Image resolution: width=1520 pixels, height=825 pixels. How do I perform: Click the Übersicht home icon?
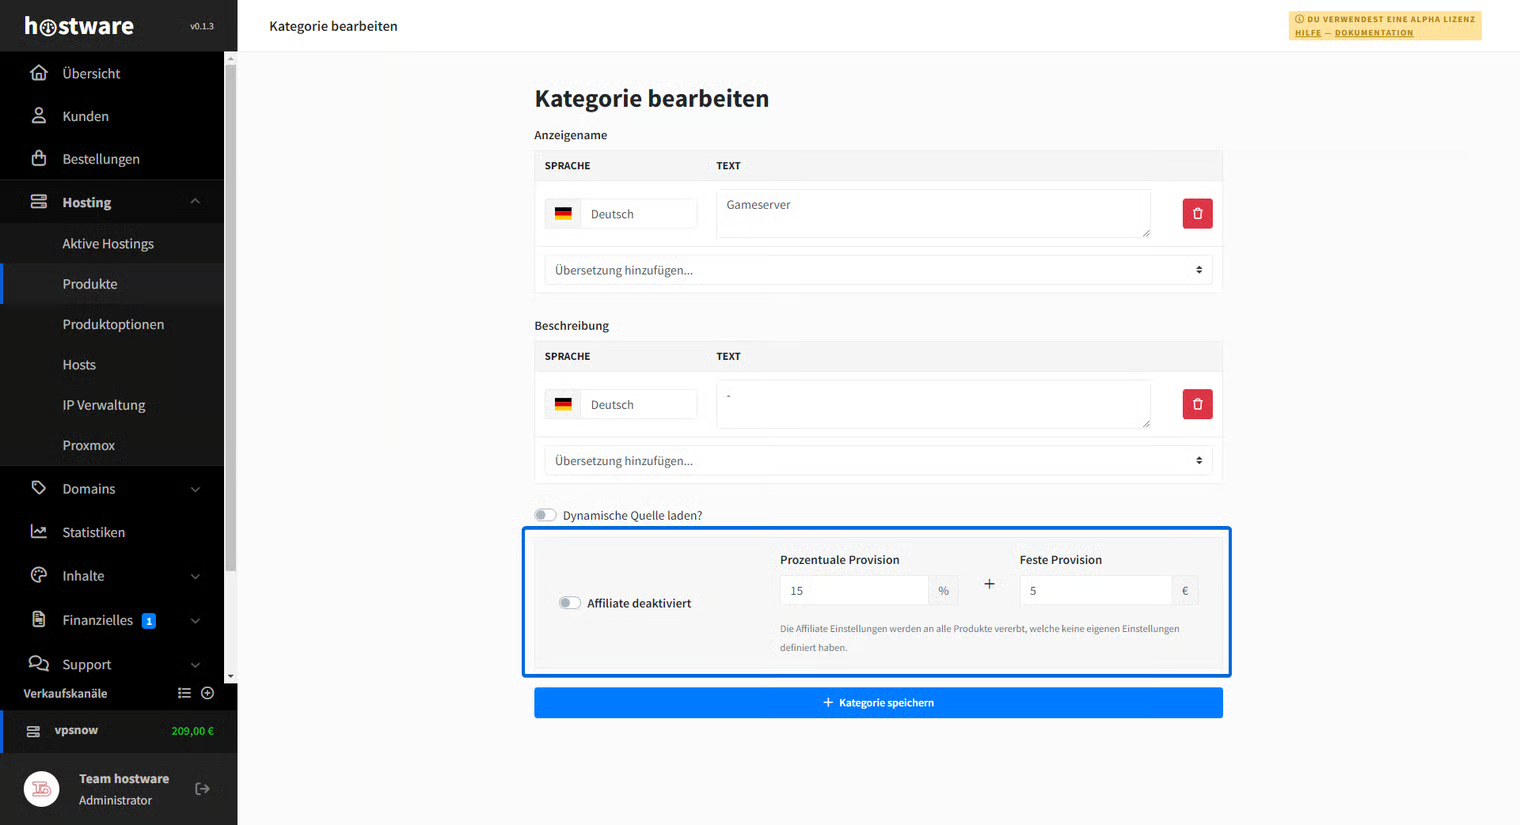[39, 73]
